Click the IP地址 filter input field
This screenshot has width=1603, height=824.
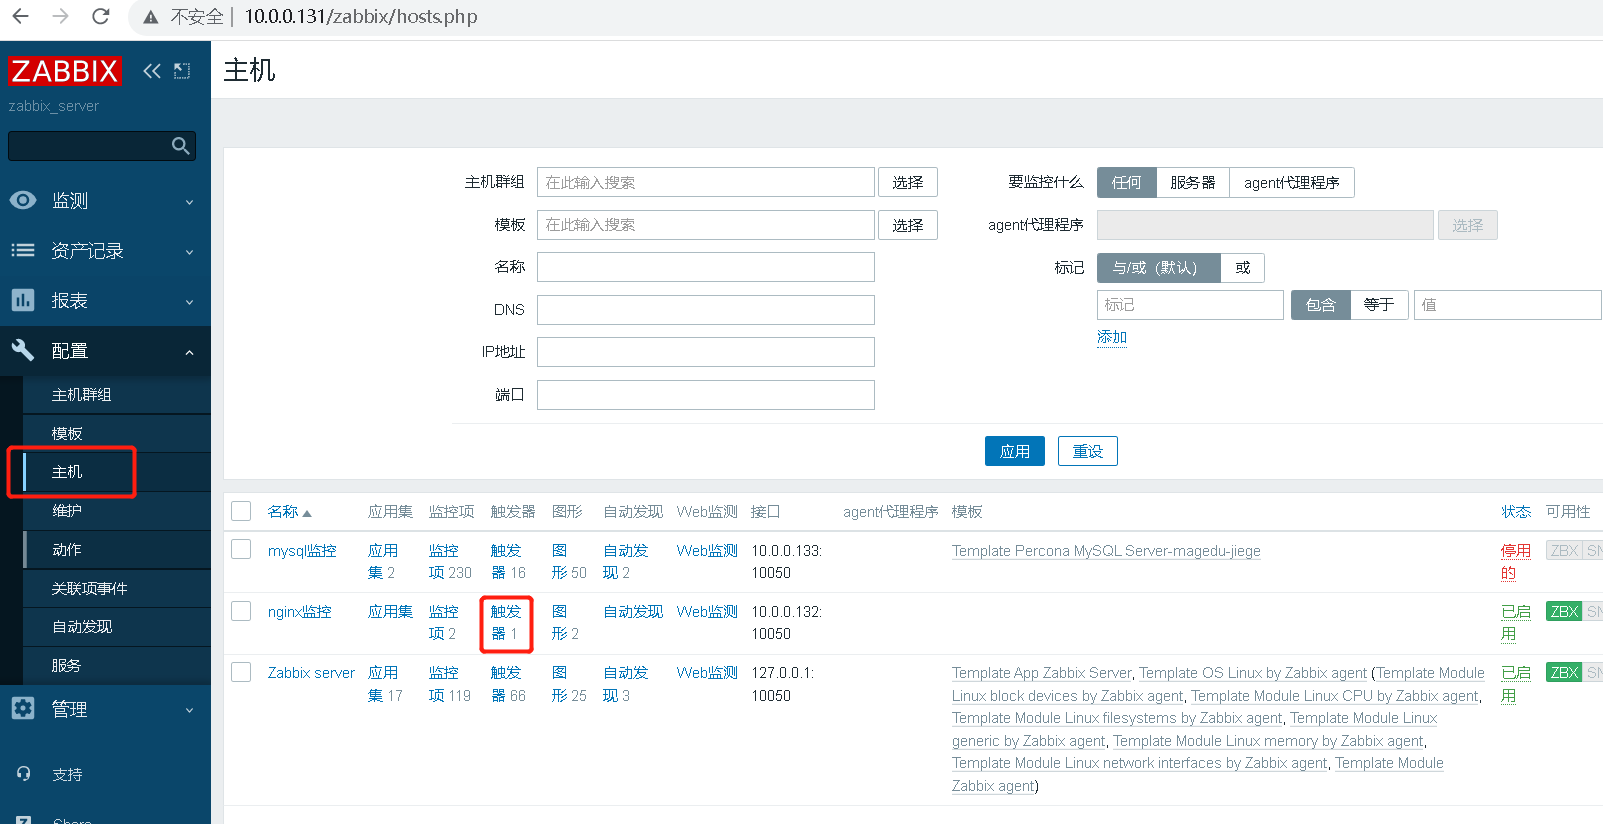point(706,352)
